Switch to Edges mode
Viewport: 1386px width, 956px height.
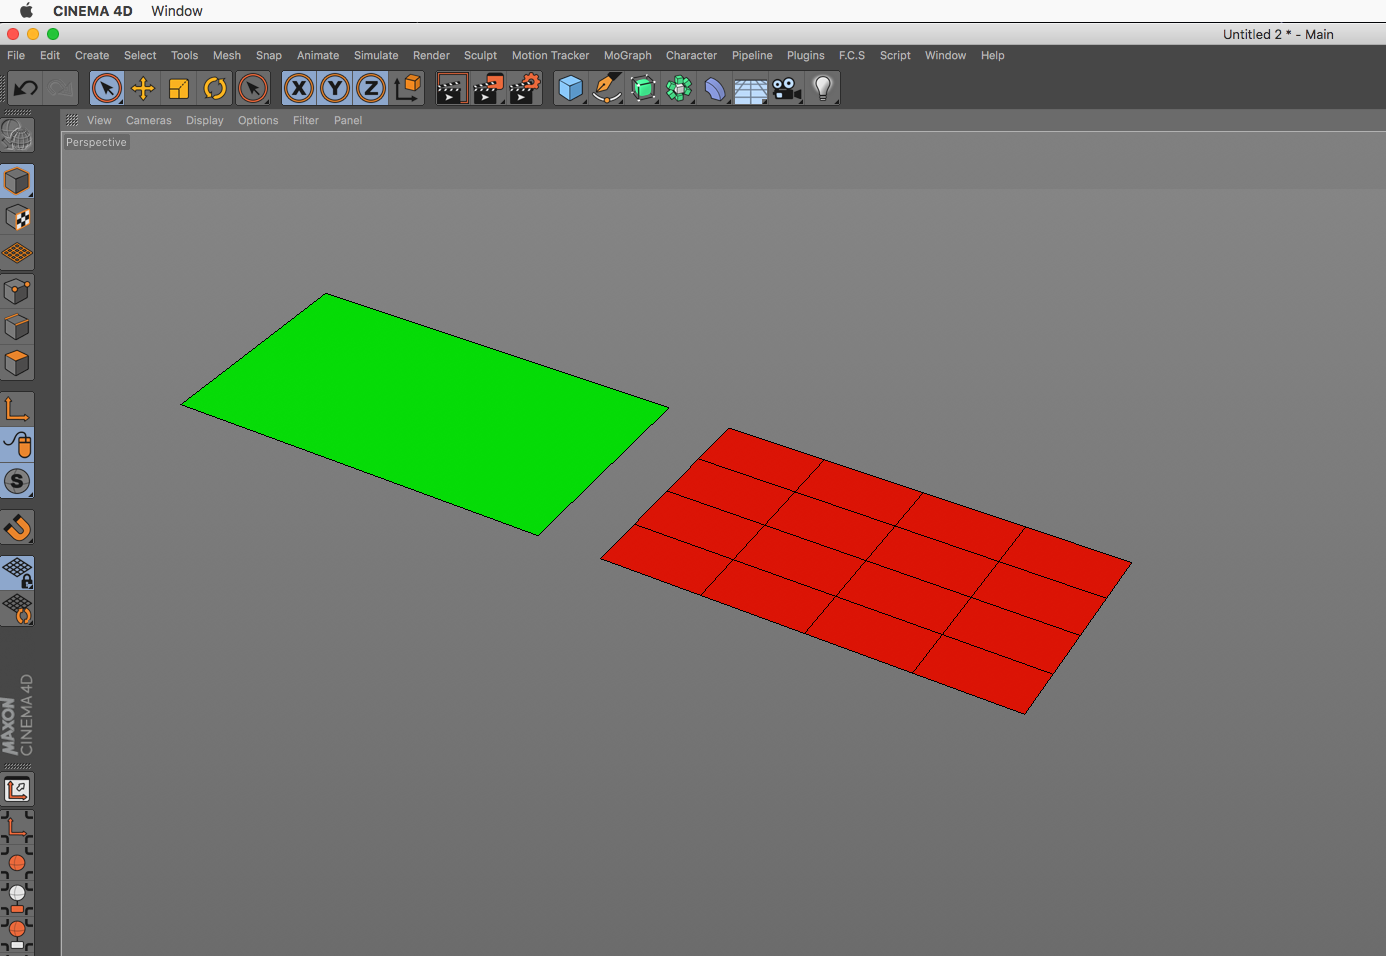click(17, 327)
